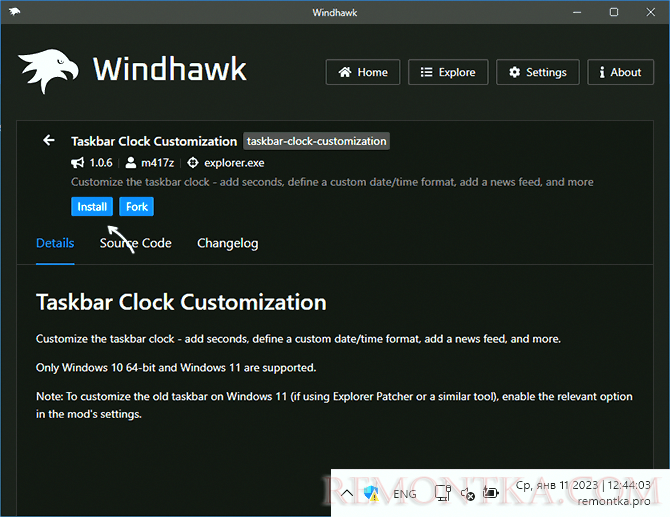Minimize the Windhawk window
The height and width of the screenshot is (517, 670).
click(577, 12)
